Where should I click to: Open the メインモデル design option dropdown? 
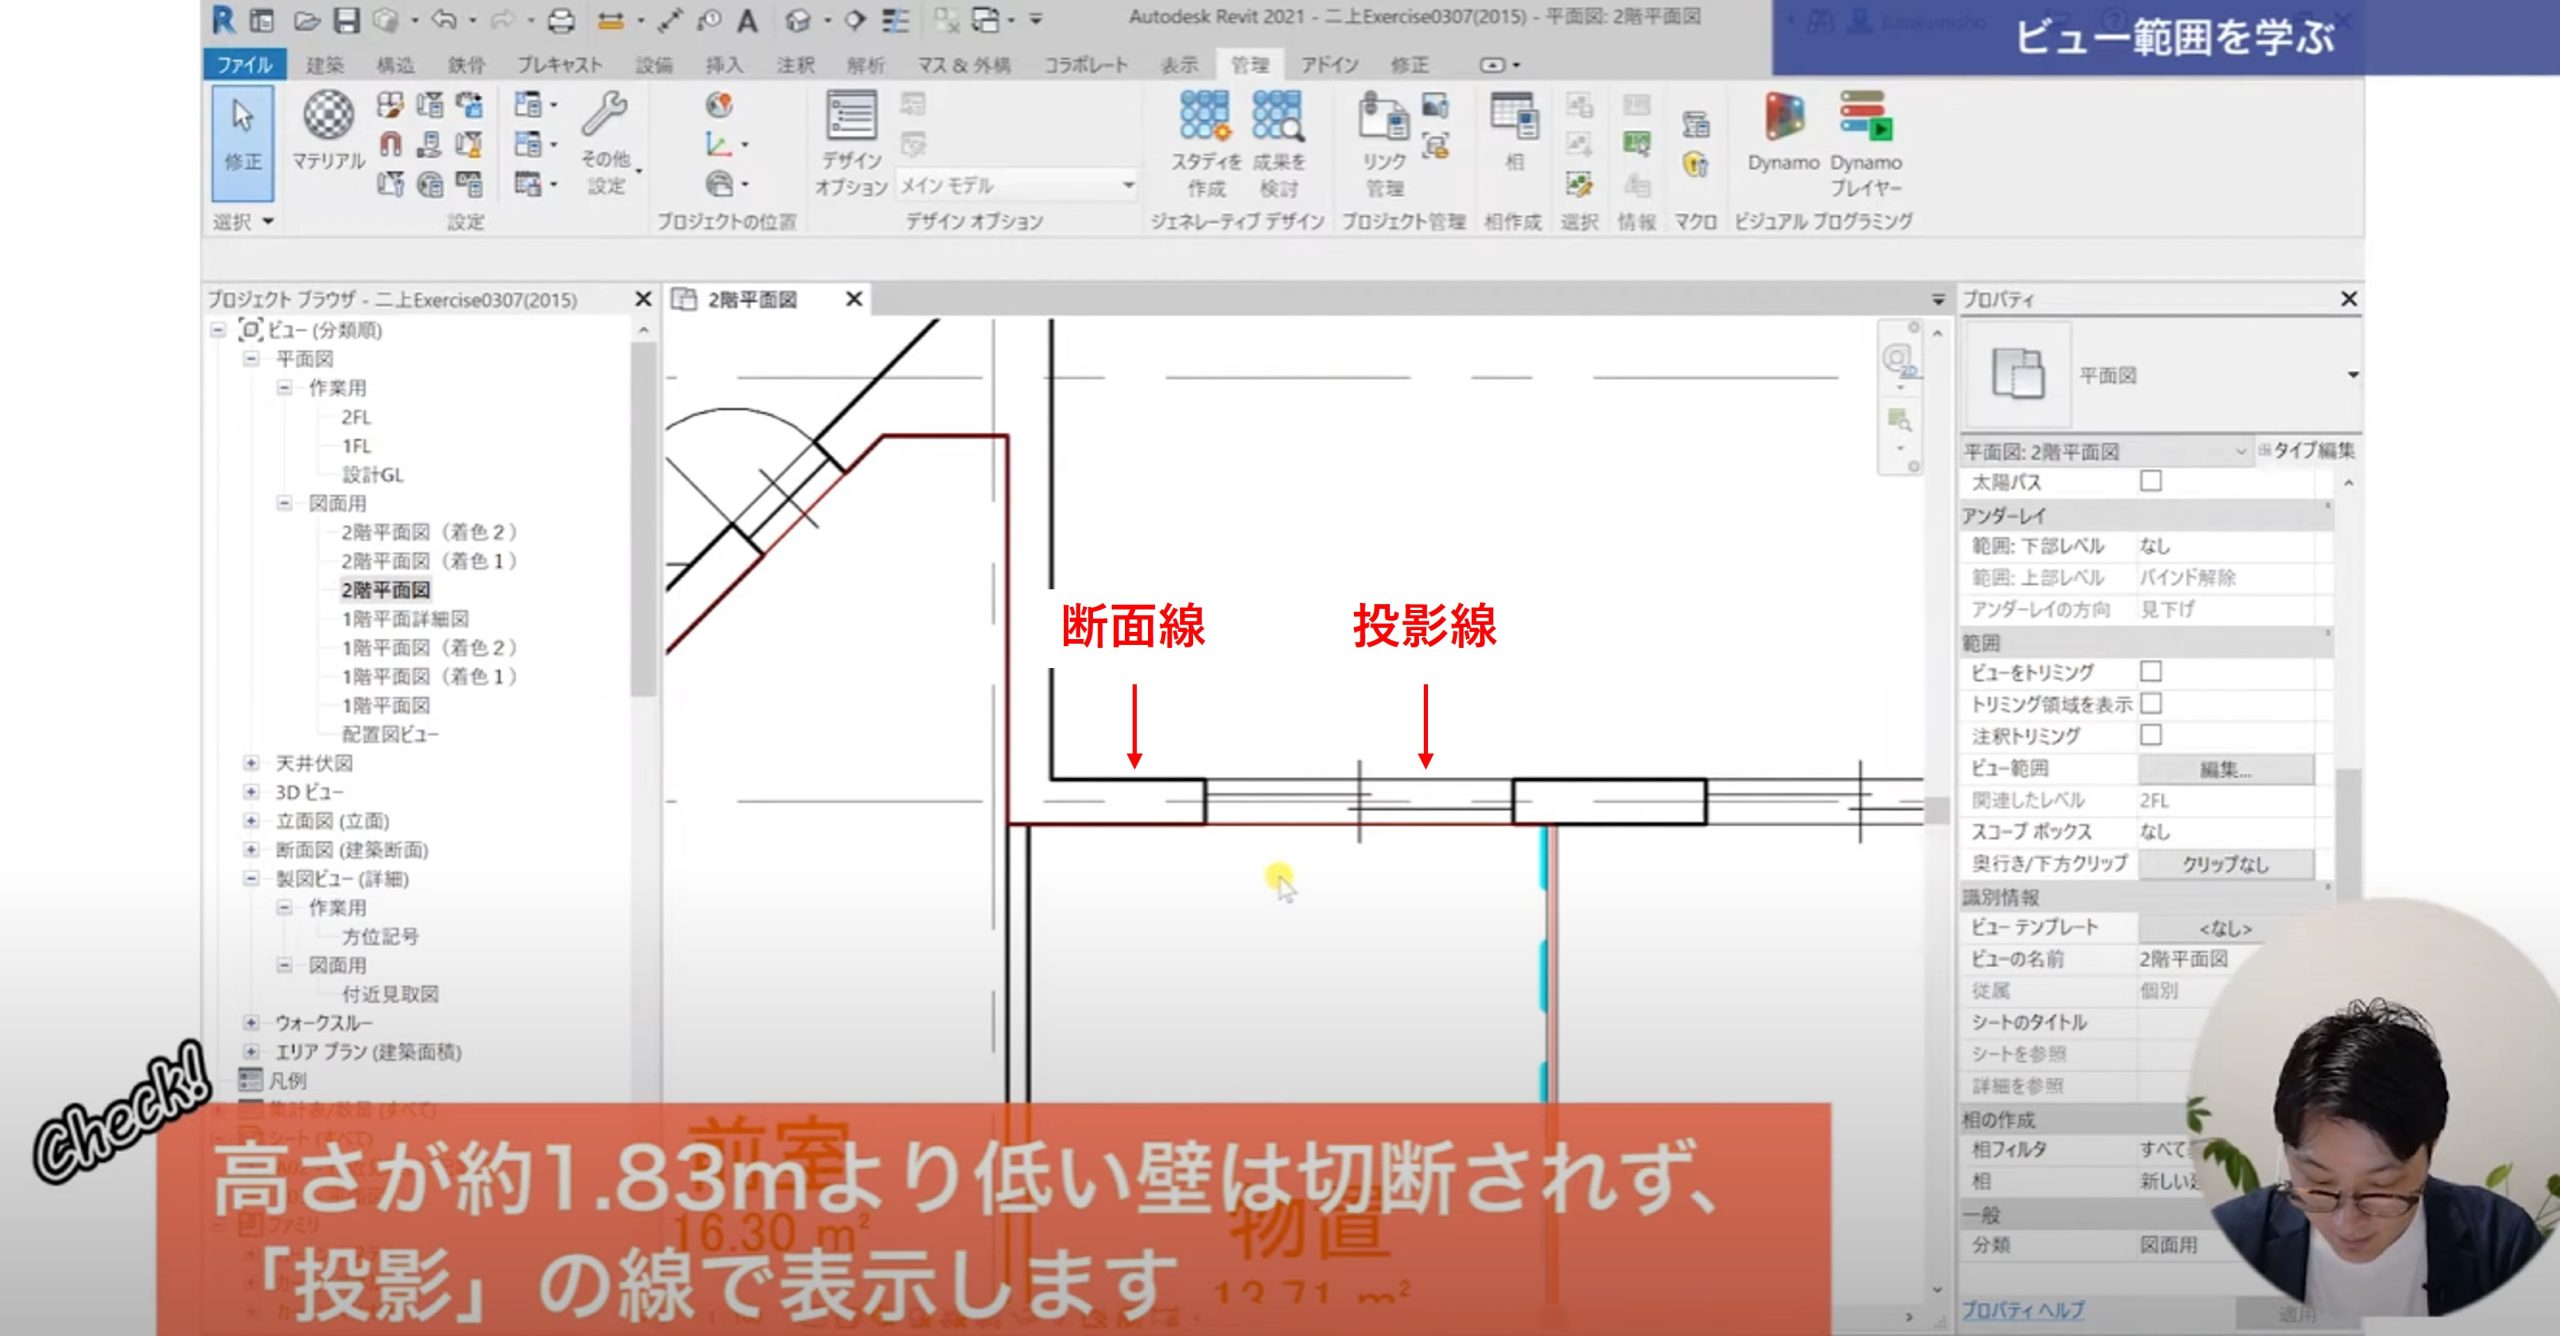(x=1128, y=185)
